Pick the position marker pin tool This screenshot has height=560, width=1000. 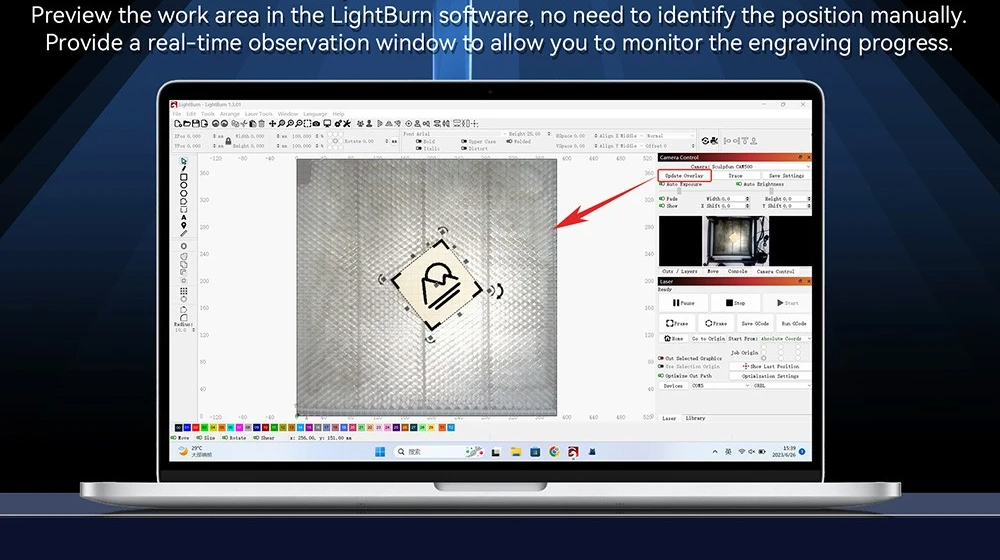184,226
